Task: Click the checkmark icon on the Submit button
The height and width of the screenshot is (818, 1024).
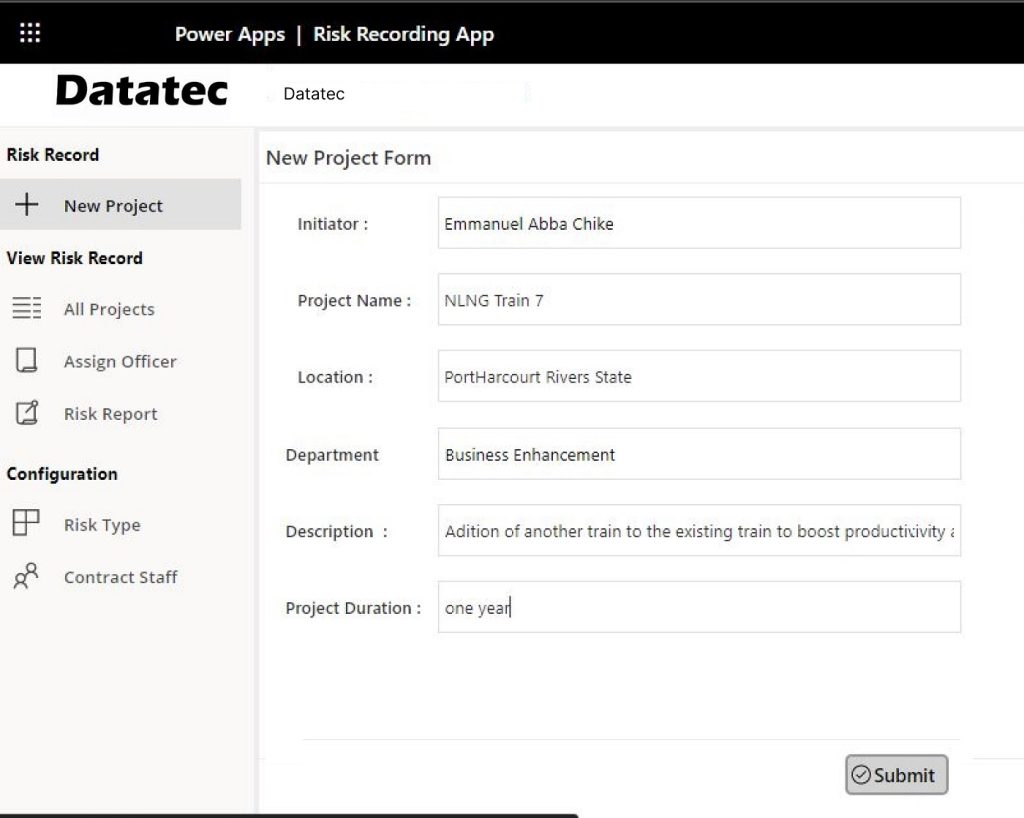Action: point(862,775)
